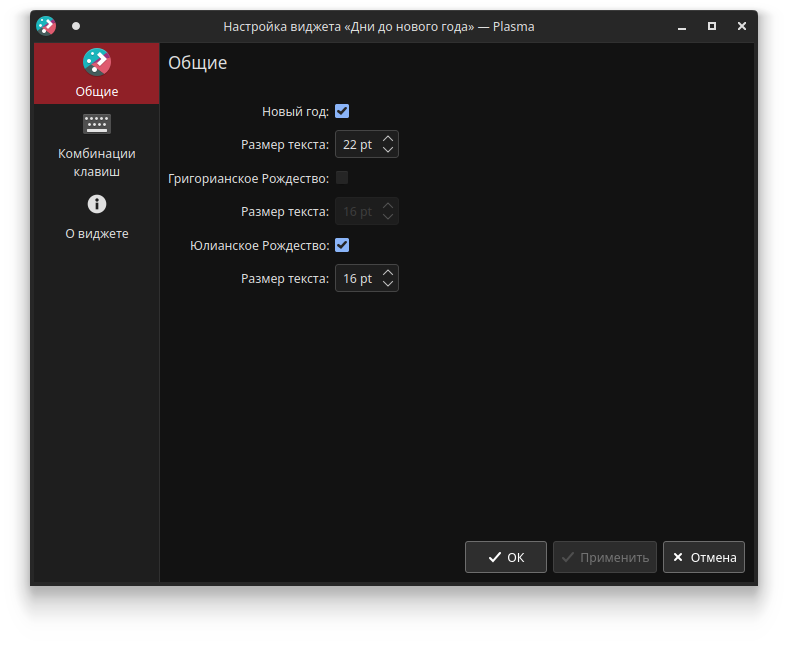Image resolution: width=788 pixels, height=648 pixels.
Task: Increase the 22 pt text size value
Action: click(x=387, y=138)
